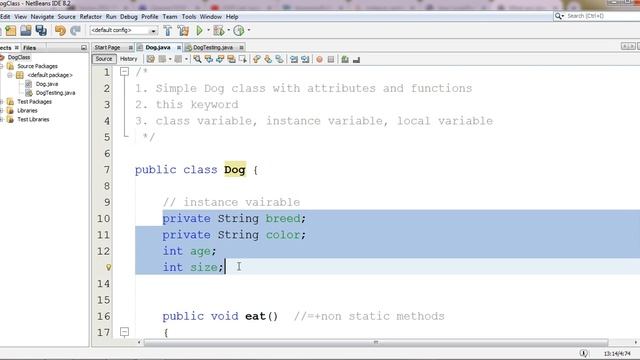Toggle highlight search icon
Image resolution: width=640 pixels, height=360 pixels.
[231, 59]
